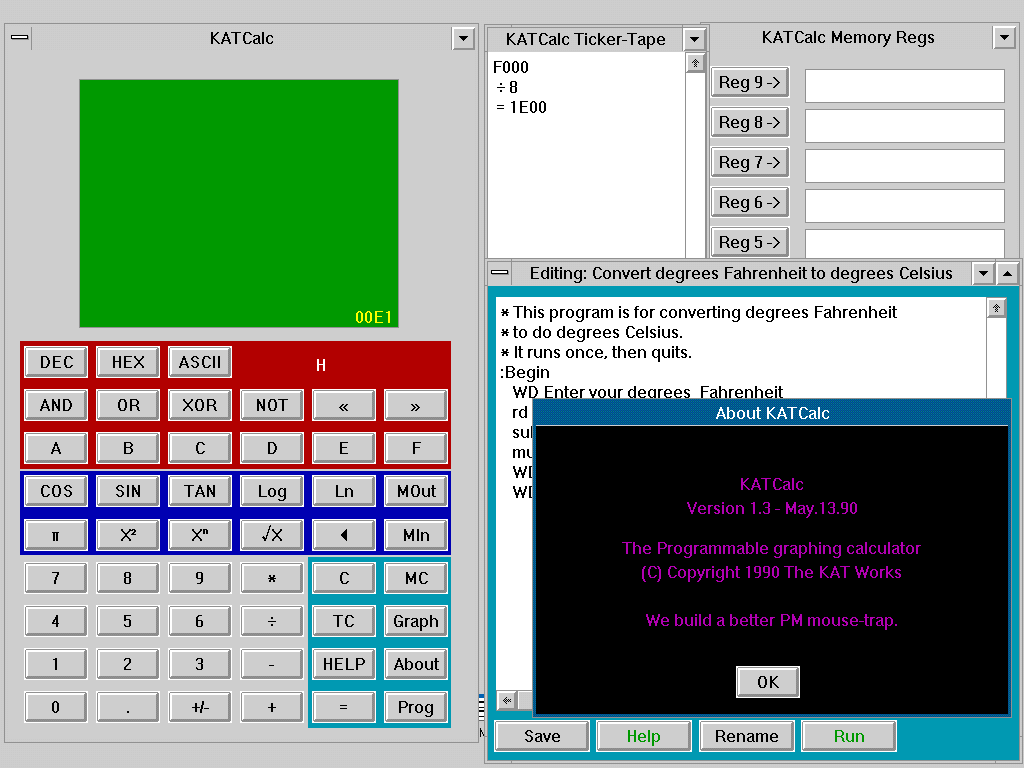1024x768 pixels.
Task: Click the NOT logic button
Action: pos(272,406)
